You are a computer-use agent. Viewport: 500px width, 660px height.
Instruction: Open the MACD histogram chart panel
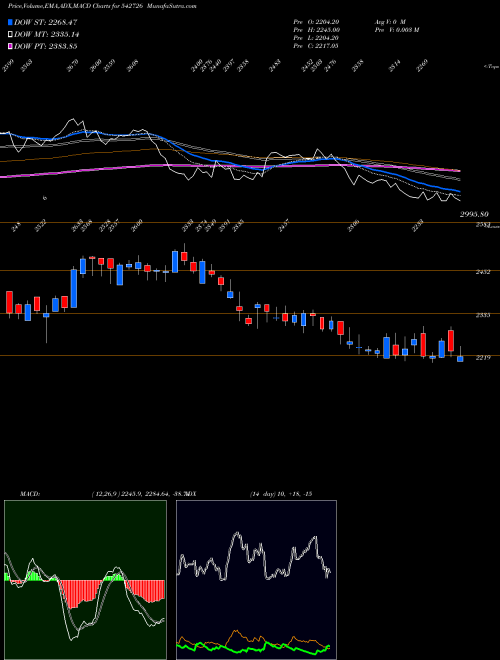[85, 580]
